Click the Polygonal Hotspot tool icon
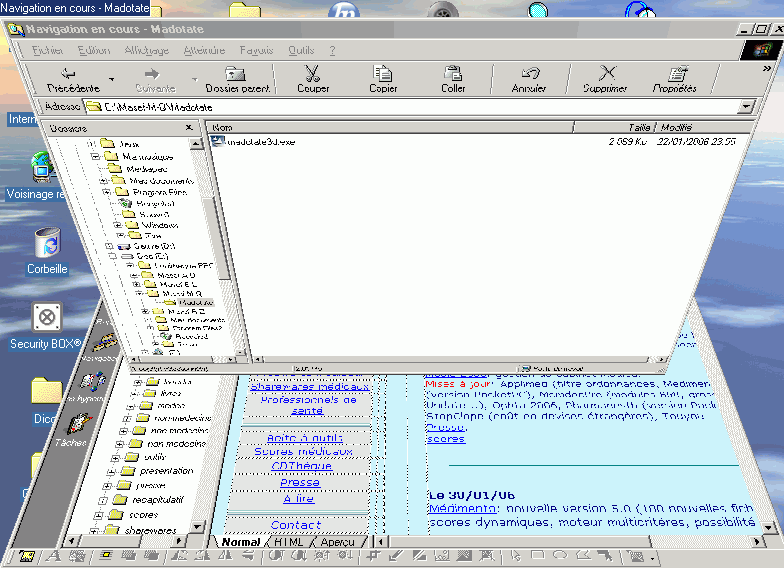 (583, 554)
